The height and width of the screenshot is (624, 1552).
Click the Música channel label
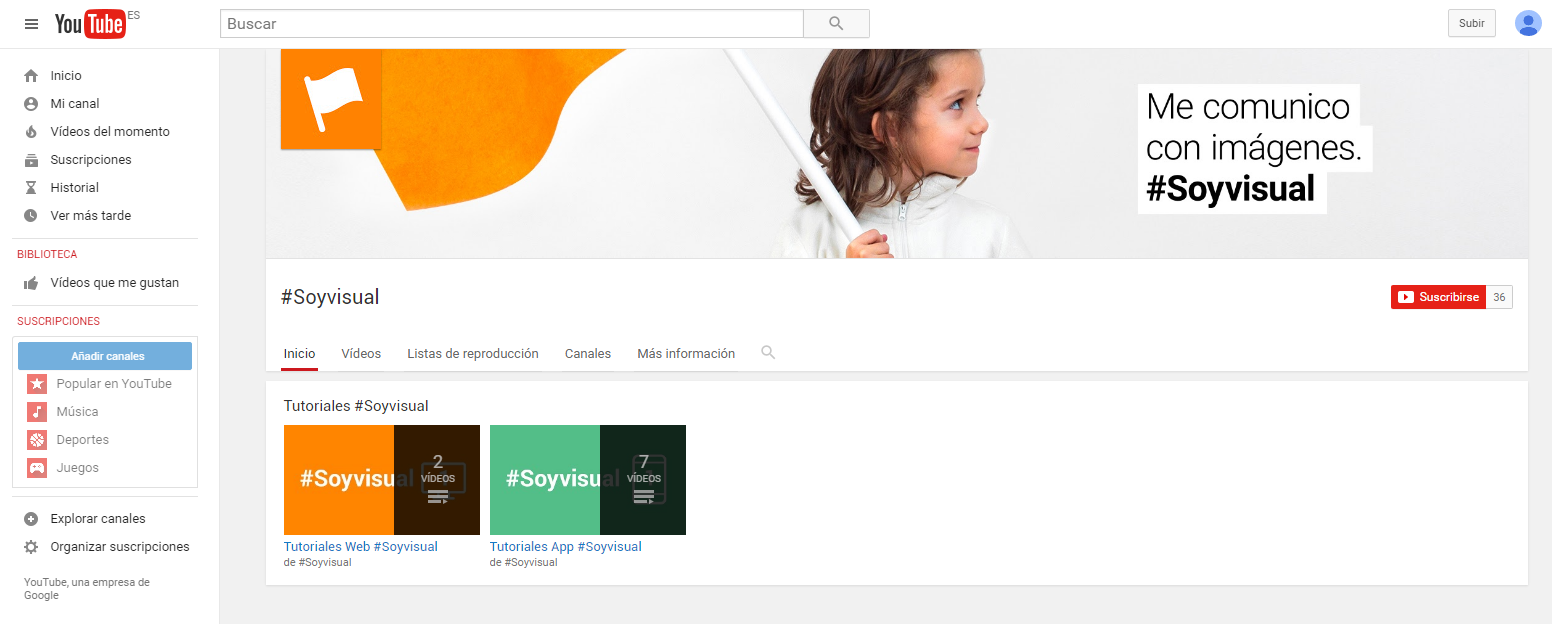(78, 412)
